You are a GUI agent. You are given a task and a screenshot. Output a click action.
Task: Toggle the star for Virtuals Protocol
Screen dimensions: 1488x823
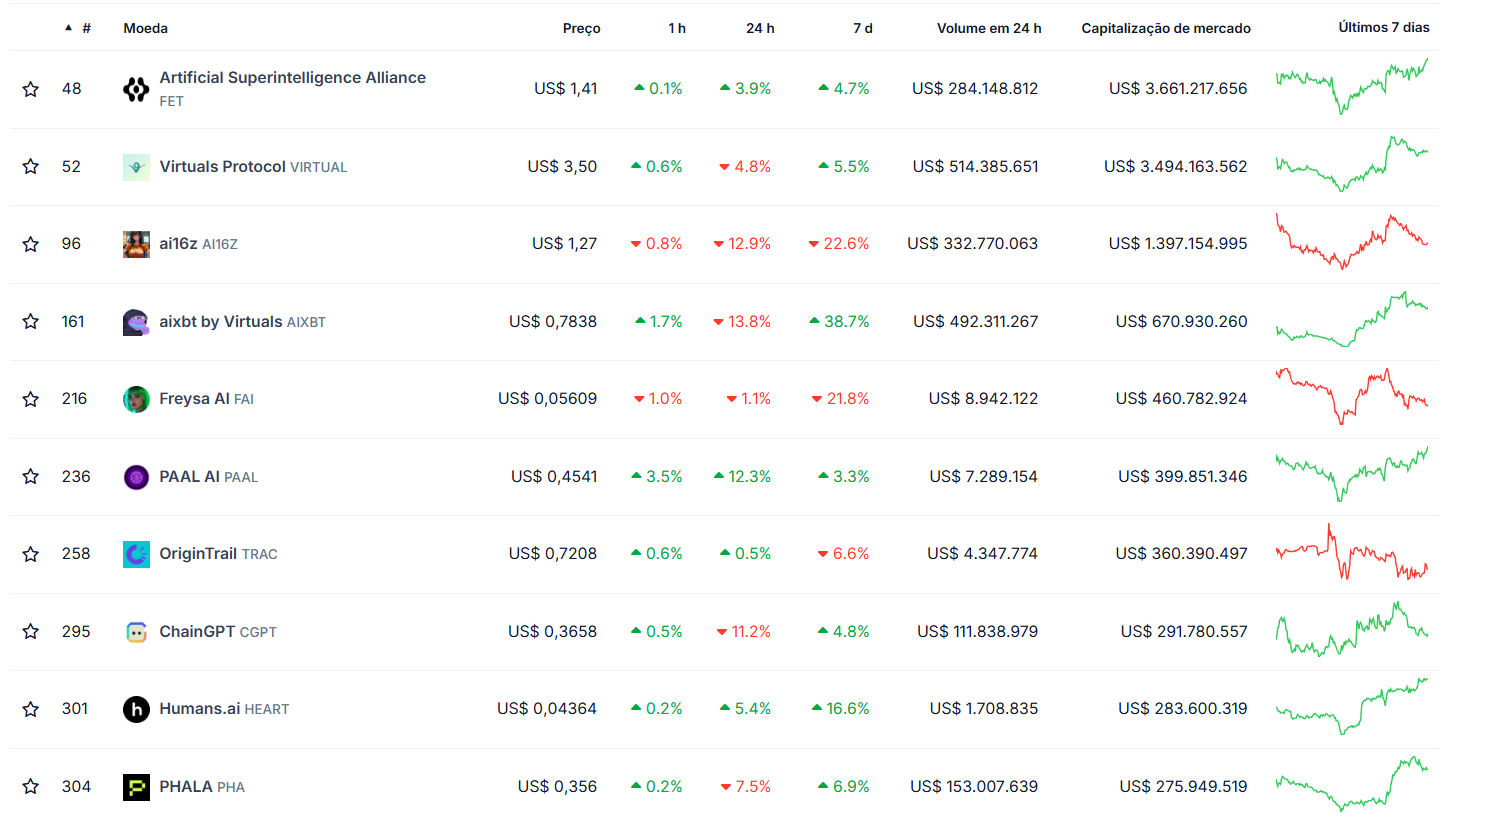click(31, 166)
